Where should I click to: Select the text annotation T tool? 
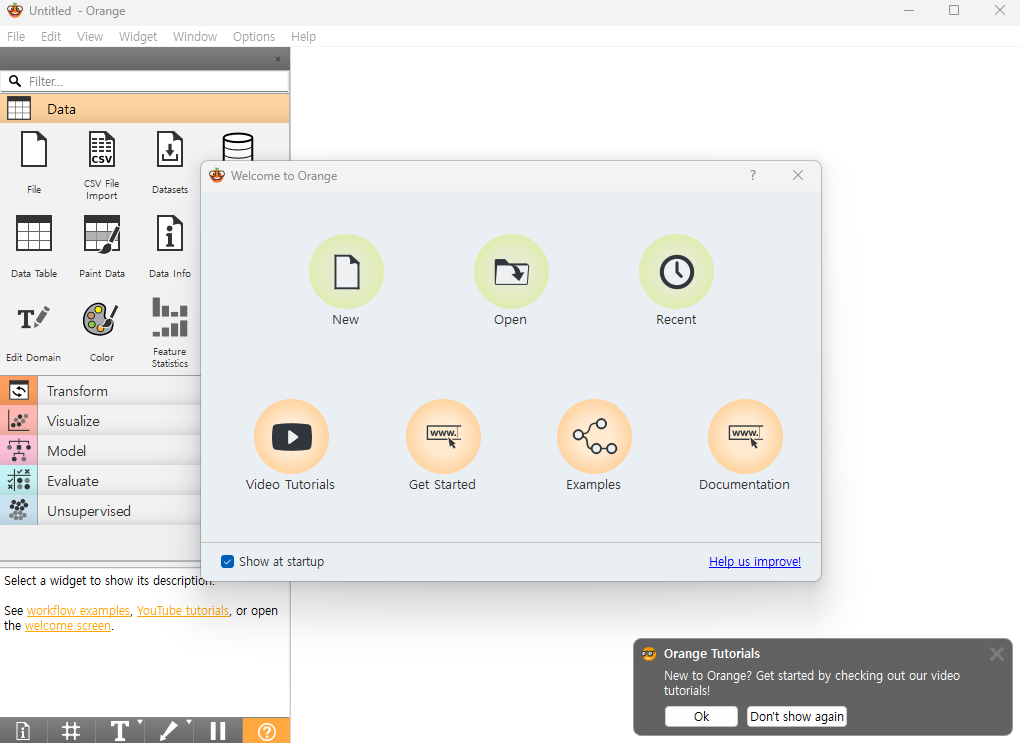click(120, 731)
